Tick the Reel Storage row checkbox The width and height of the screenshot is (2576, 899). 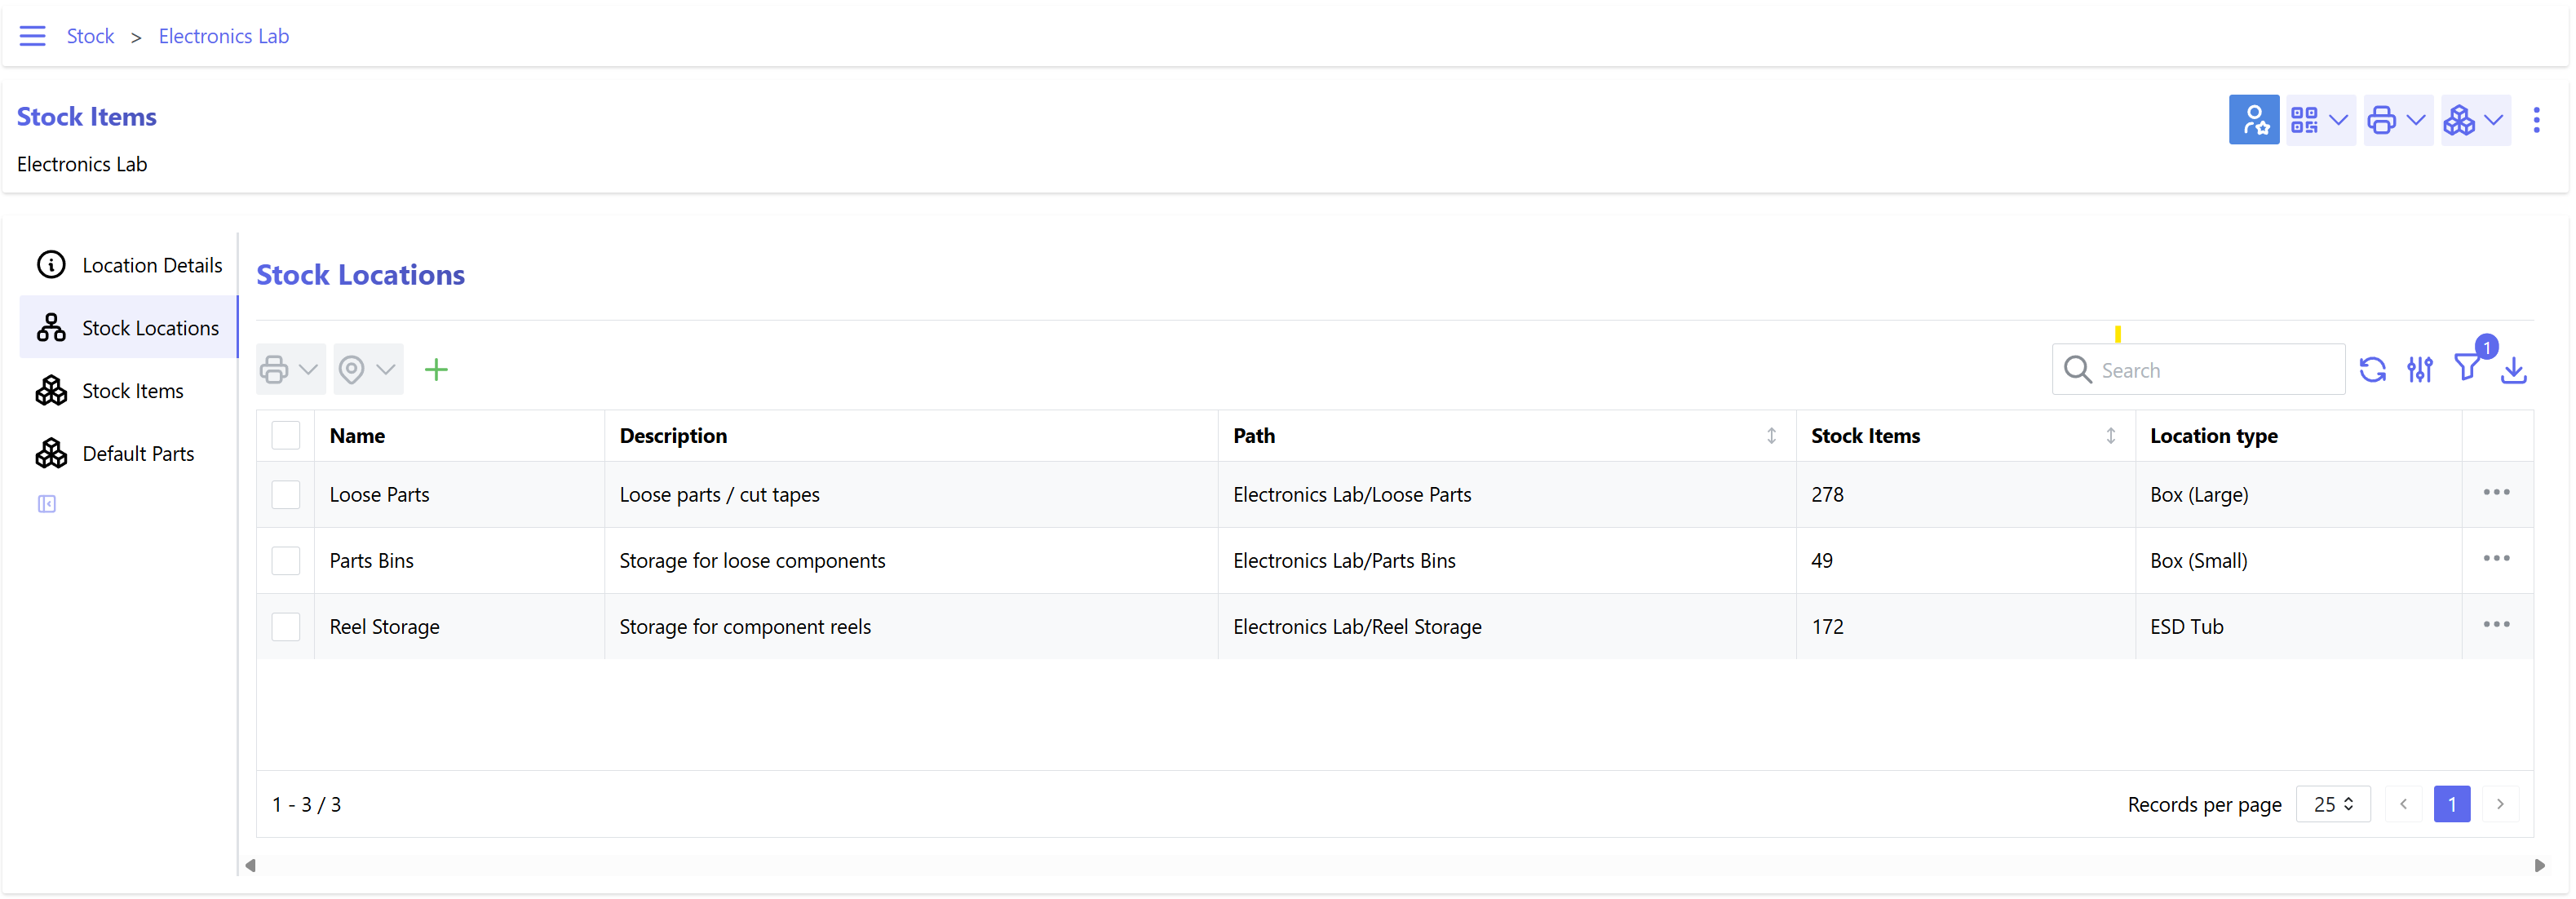pyautogui.click(x=286, y=627)
